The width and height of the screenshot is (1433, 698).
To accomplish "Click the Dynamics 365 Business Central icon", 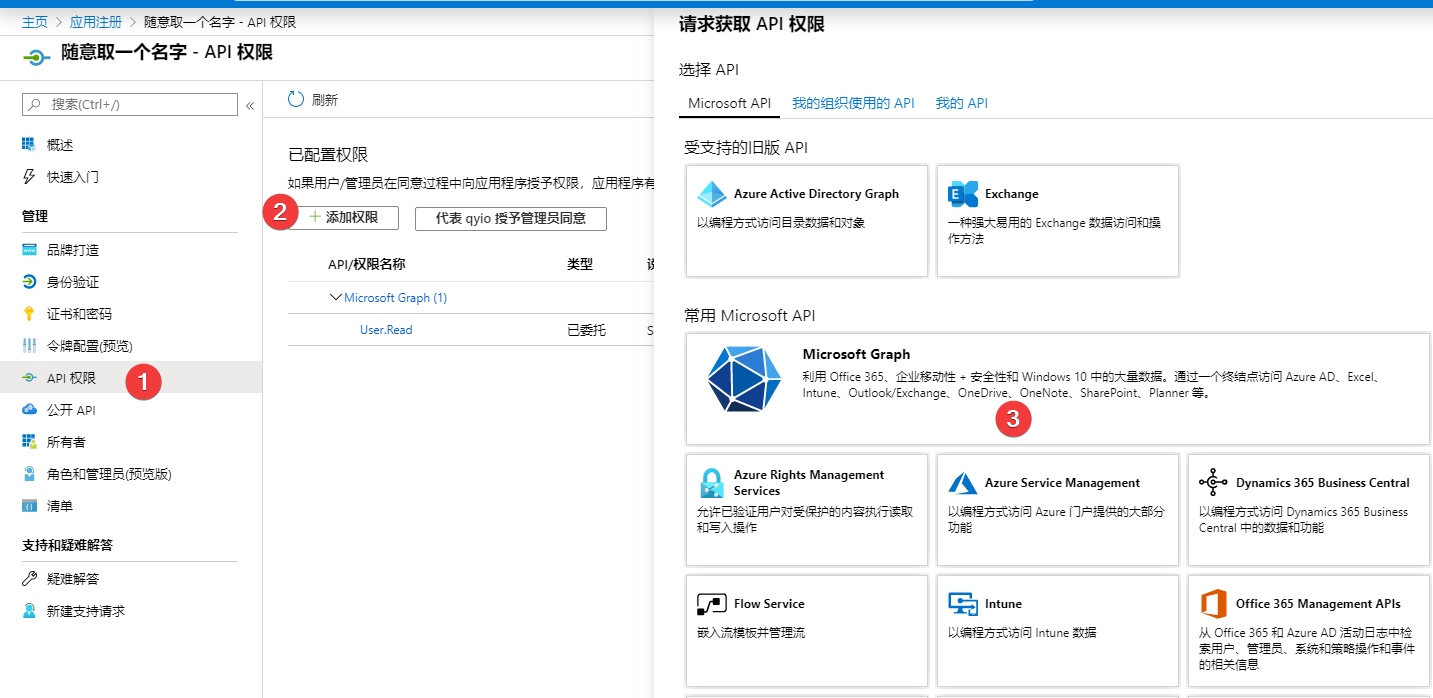I will click(x=1213, y=483).
